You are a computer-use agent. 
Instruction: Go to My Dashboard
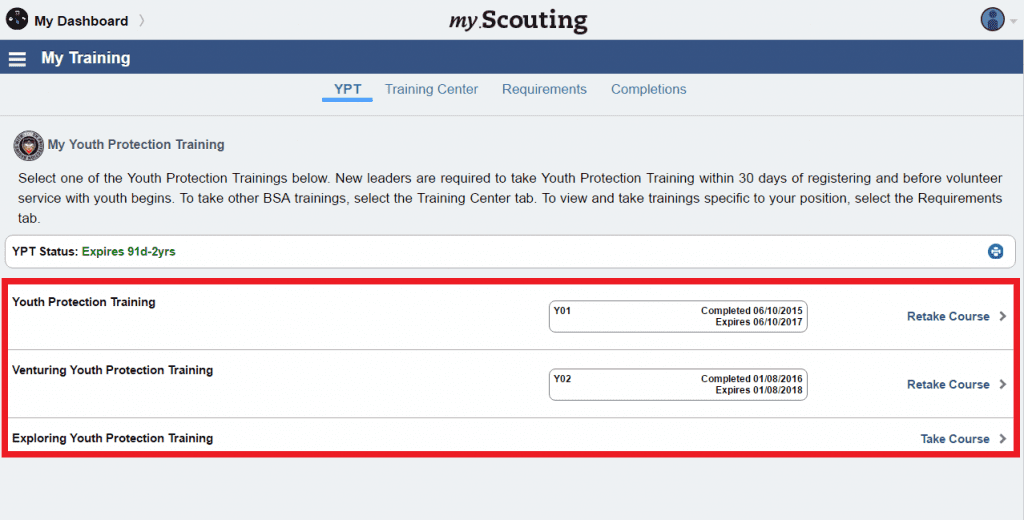(81, 21)
